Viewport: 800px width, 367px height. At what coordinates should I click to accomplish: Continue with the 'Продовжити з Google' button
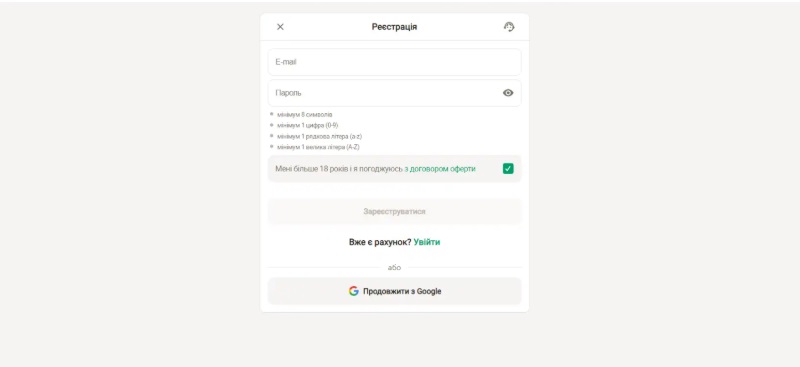394,291
